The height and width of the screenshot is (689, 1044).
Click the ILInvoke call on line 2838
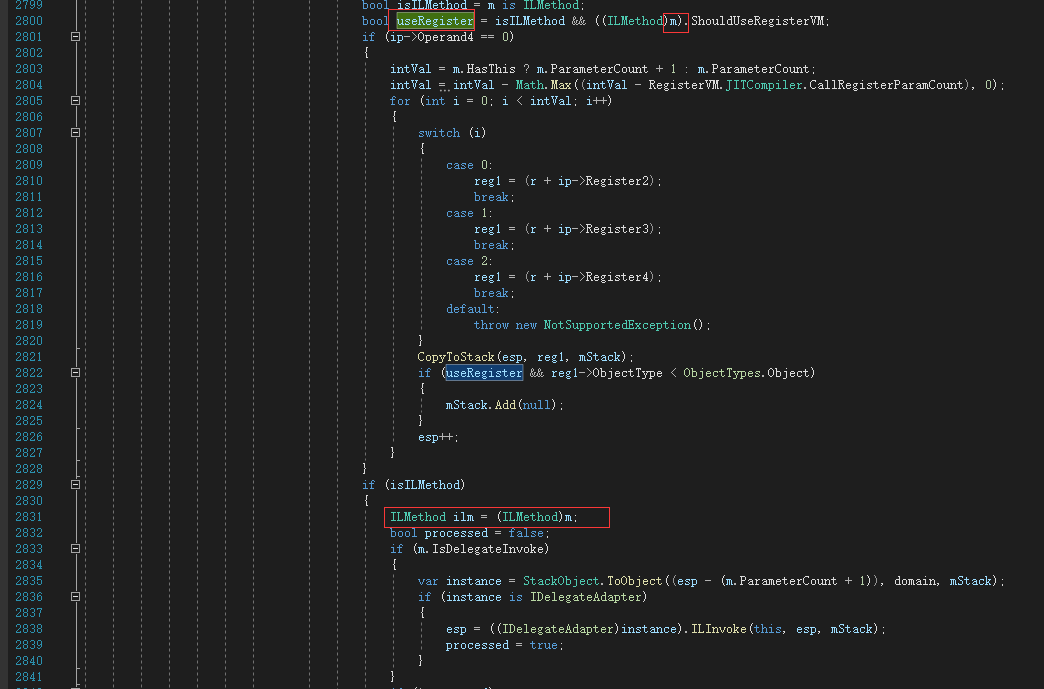tap(711, 628)
